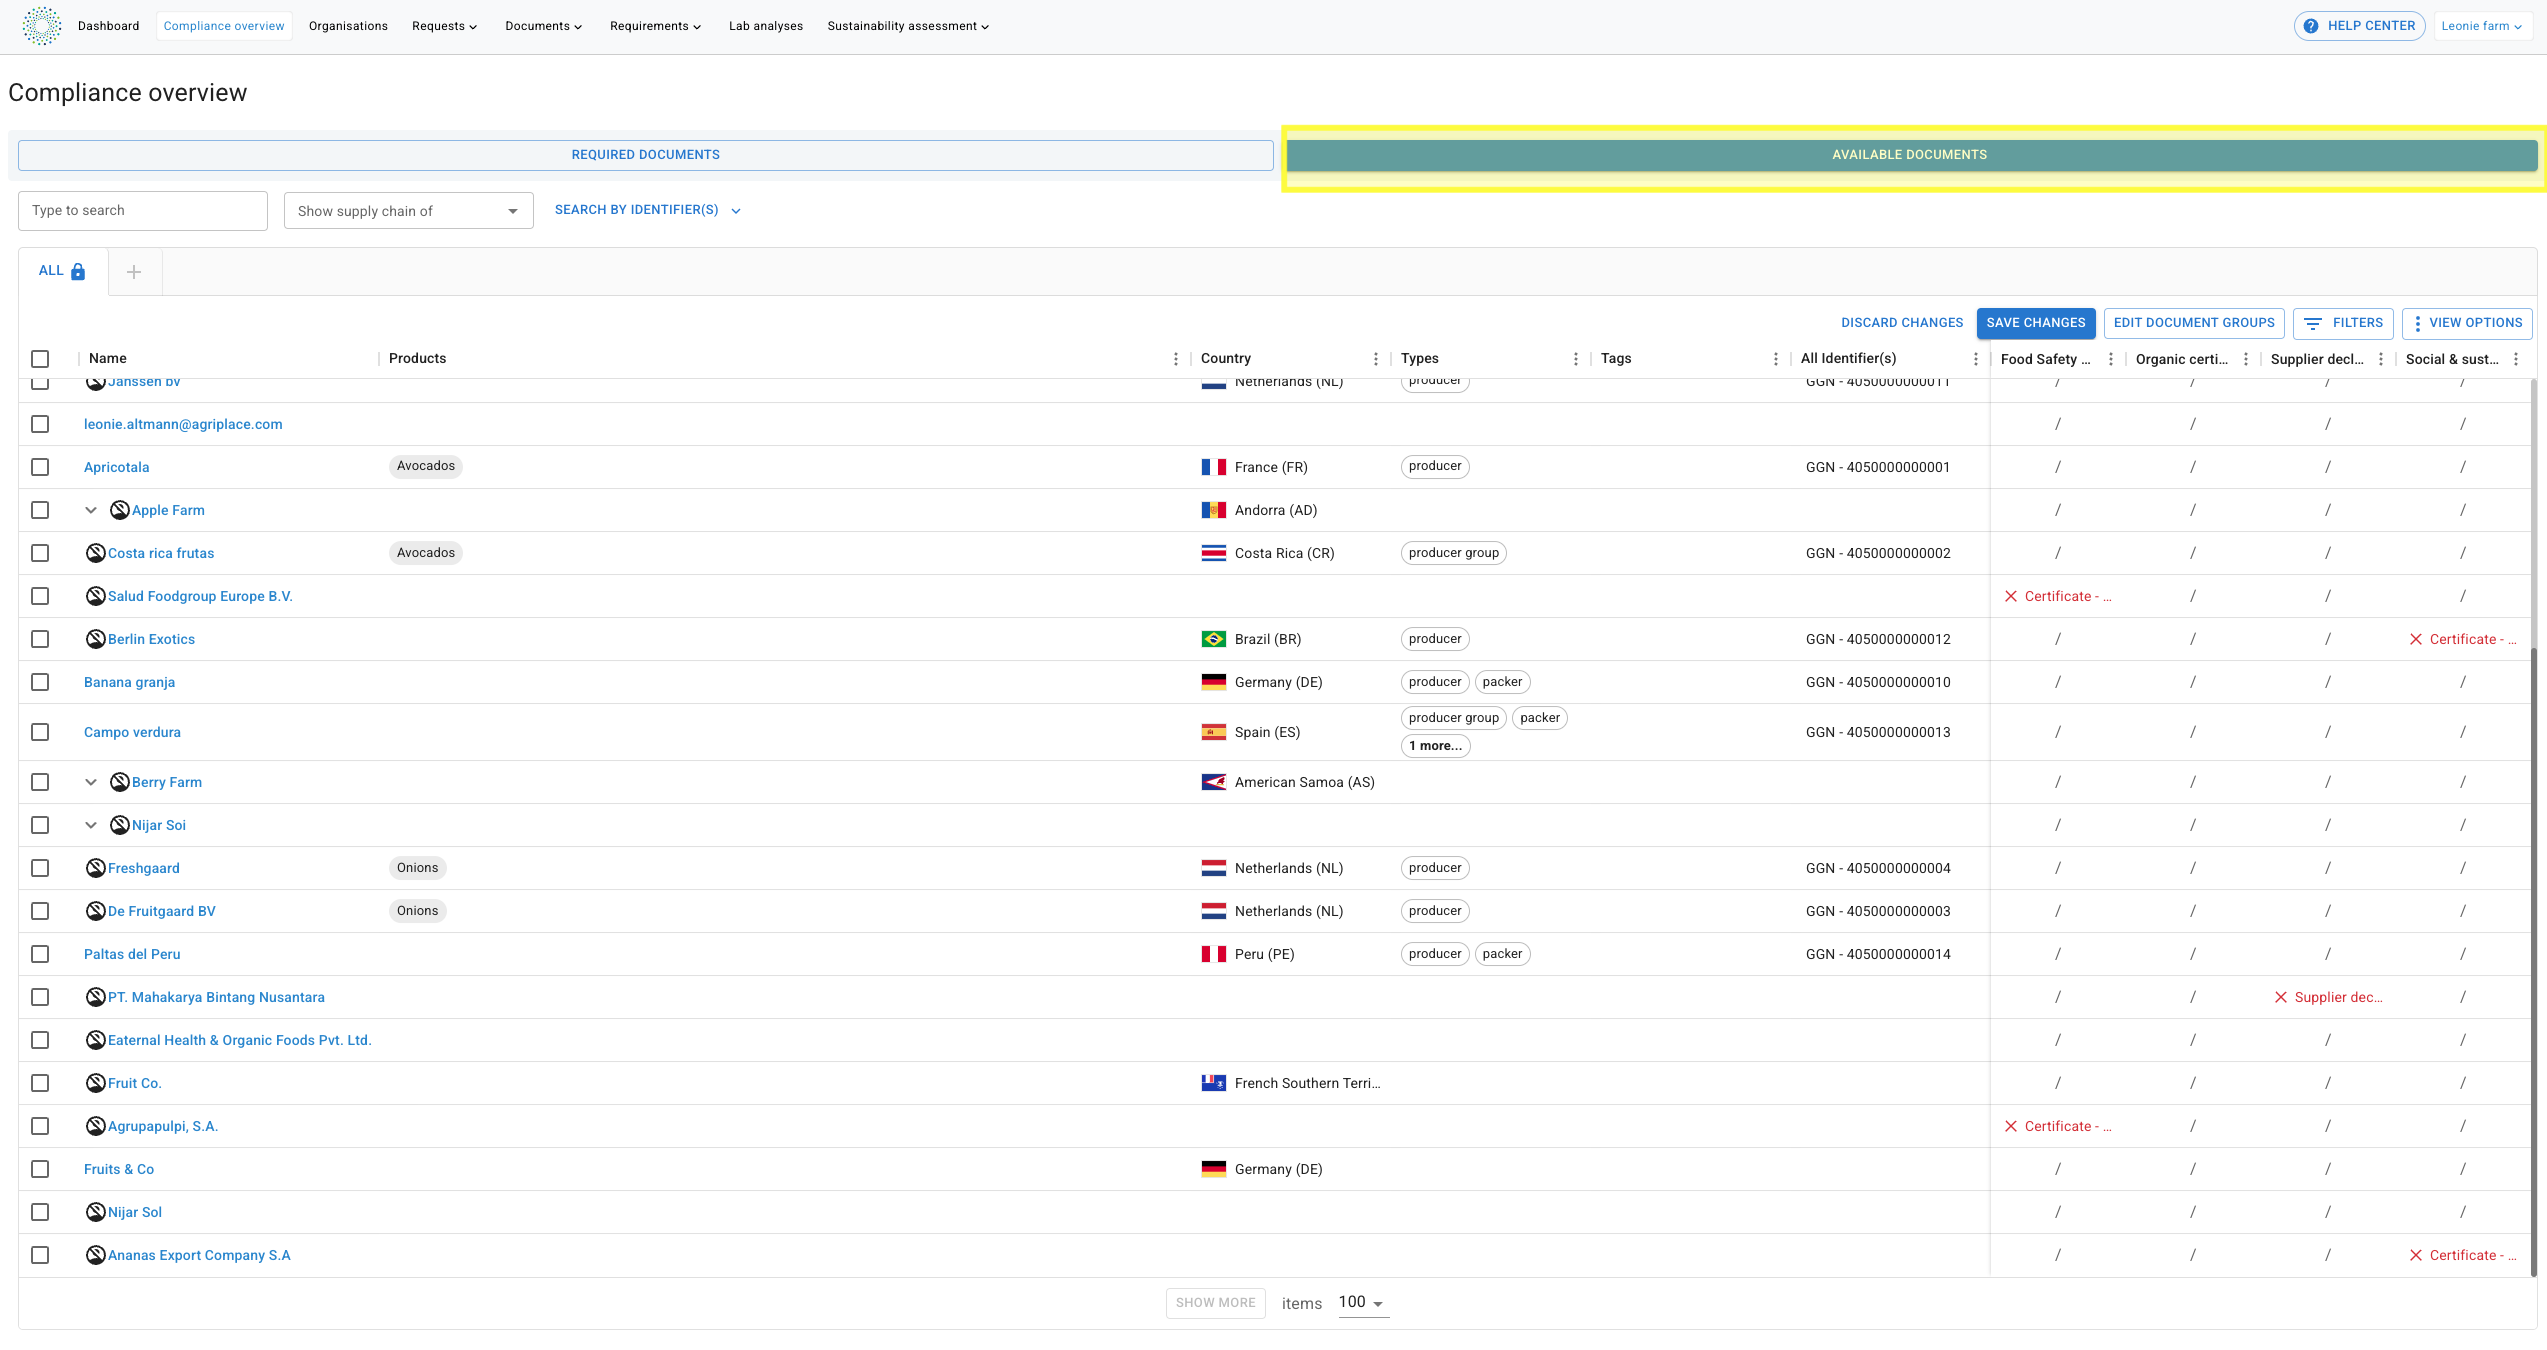Click the no-account icon beside Salud Foodgroup Europe
Image resolution: width=2547 pixels, height=1350 pixels.
coord(96,596)
